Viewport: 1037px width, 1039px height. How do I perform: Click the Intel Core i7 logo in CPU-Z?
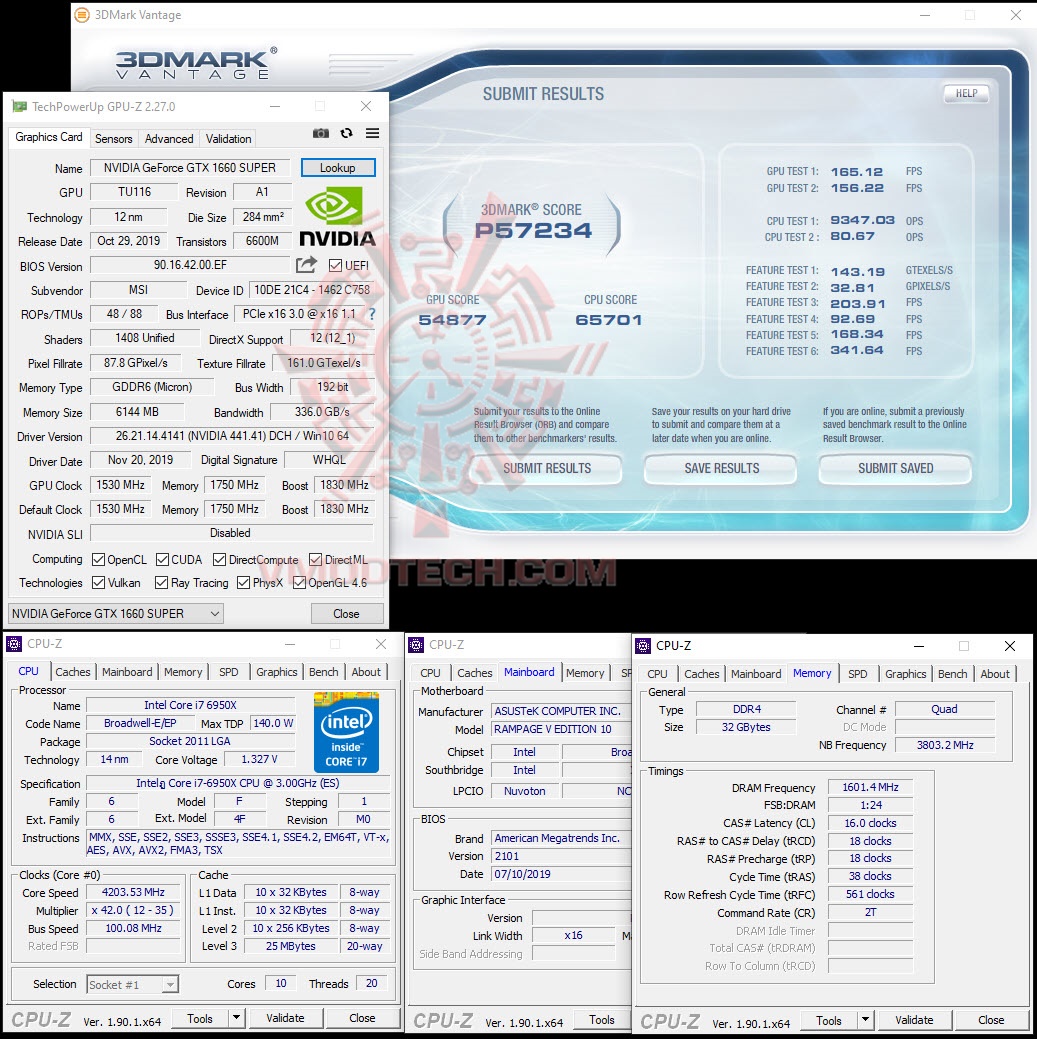(347, 732)
